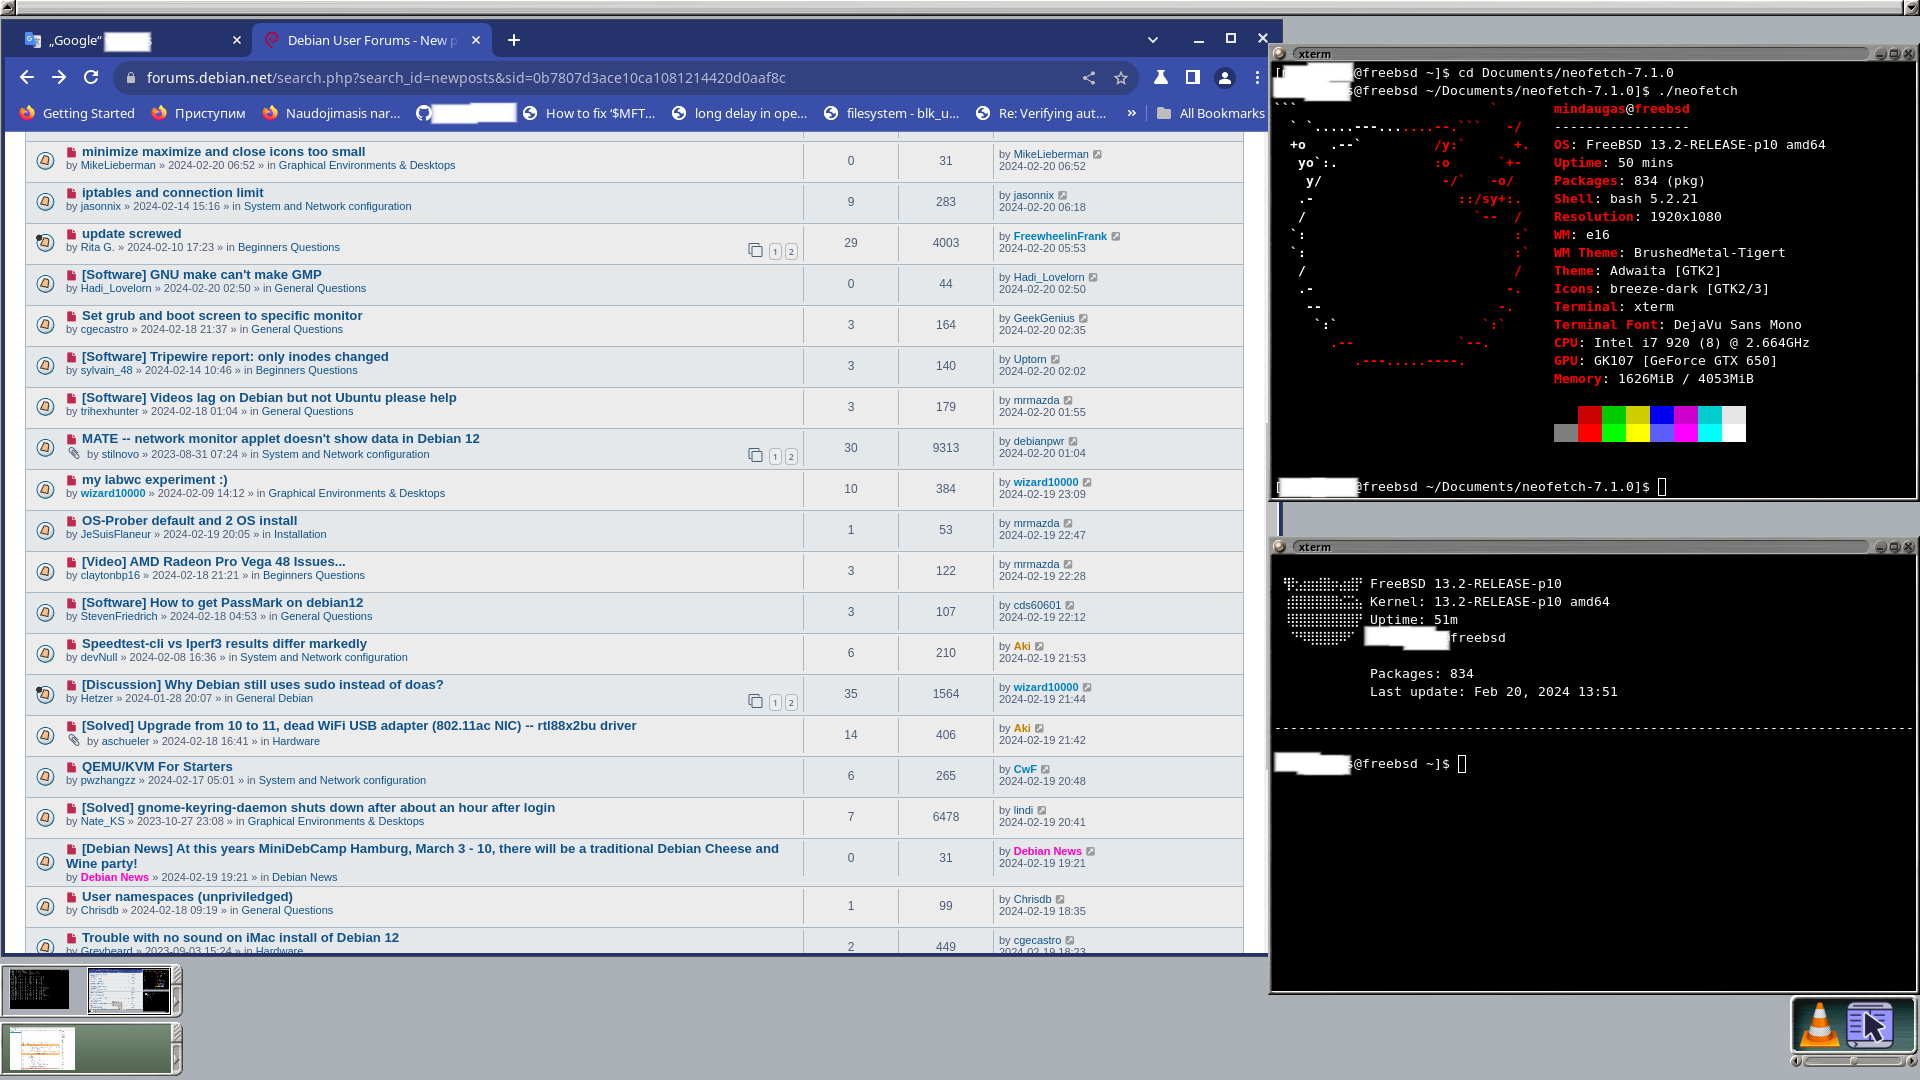Click the attachment paperclip on the rtl88x2bu topic
Image resolution: width=1920 pixels, height=1080 pixels.
[74, 741]
